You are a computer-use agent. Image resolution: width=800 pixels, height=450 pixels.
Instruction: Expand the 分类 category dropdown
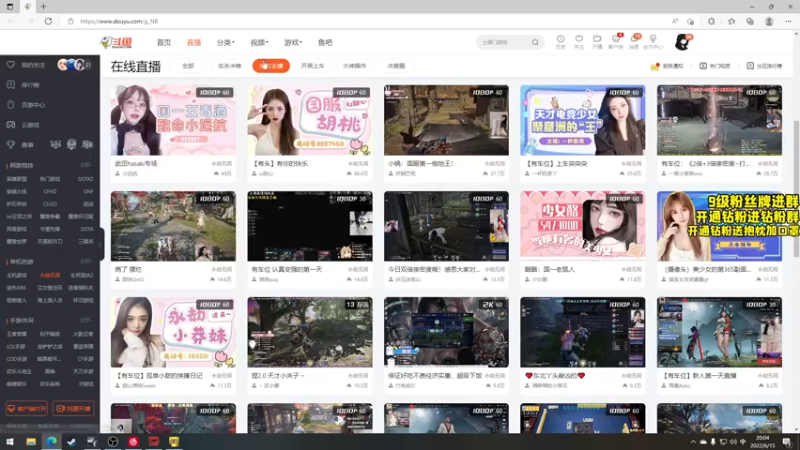click(226, 42)
